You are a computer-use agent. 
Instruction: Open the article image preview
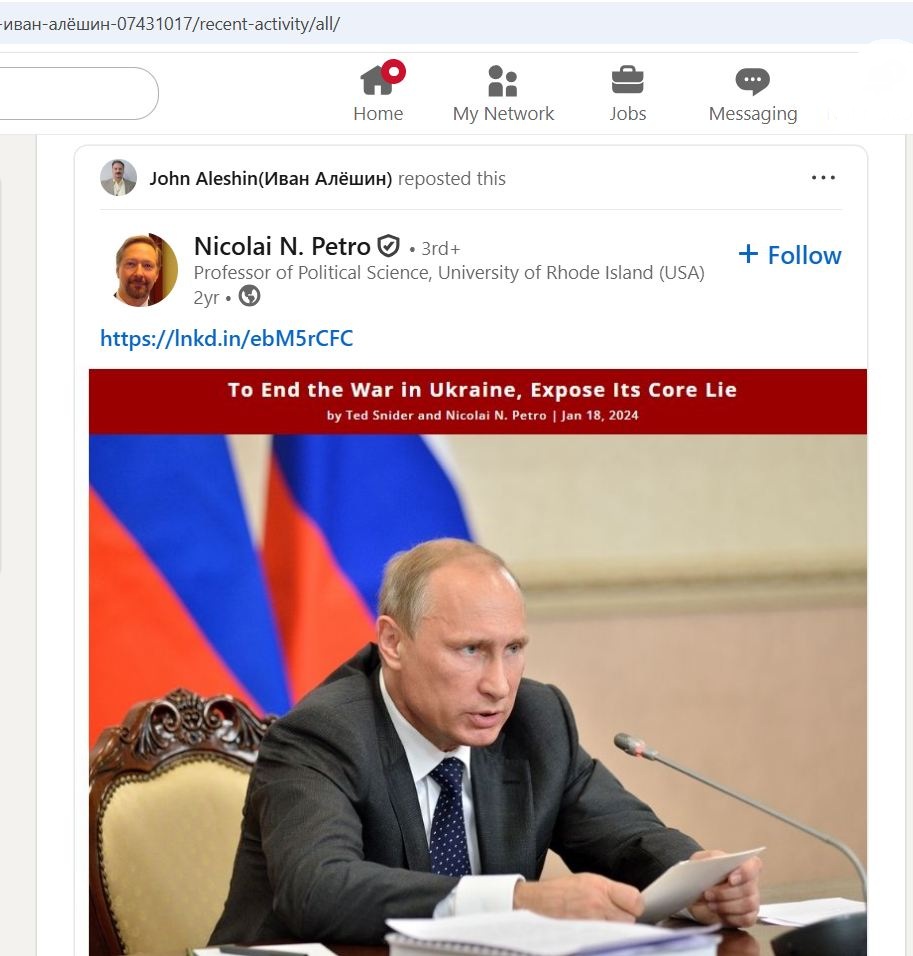click(x=478, y=695)
